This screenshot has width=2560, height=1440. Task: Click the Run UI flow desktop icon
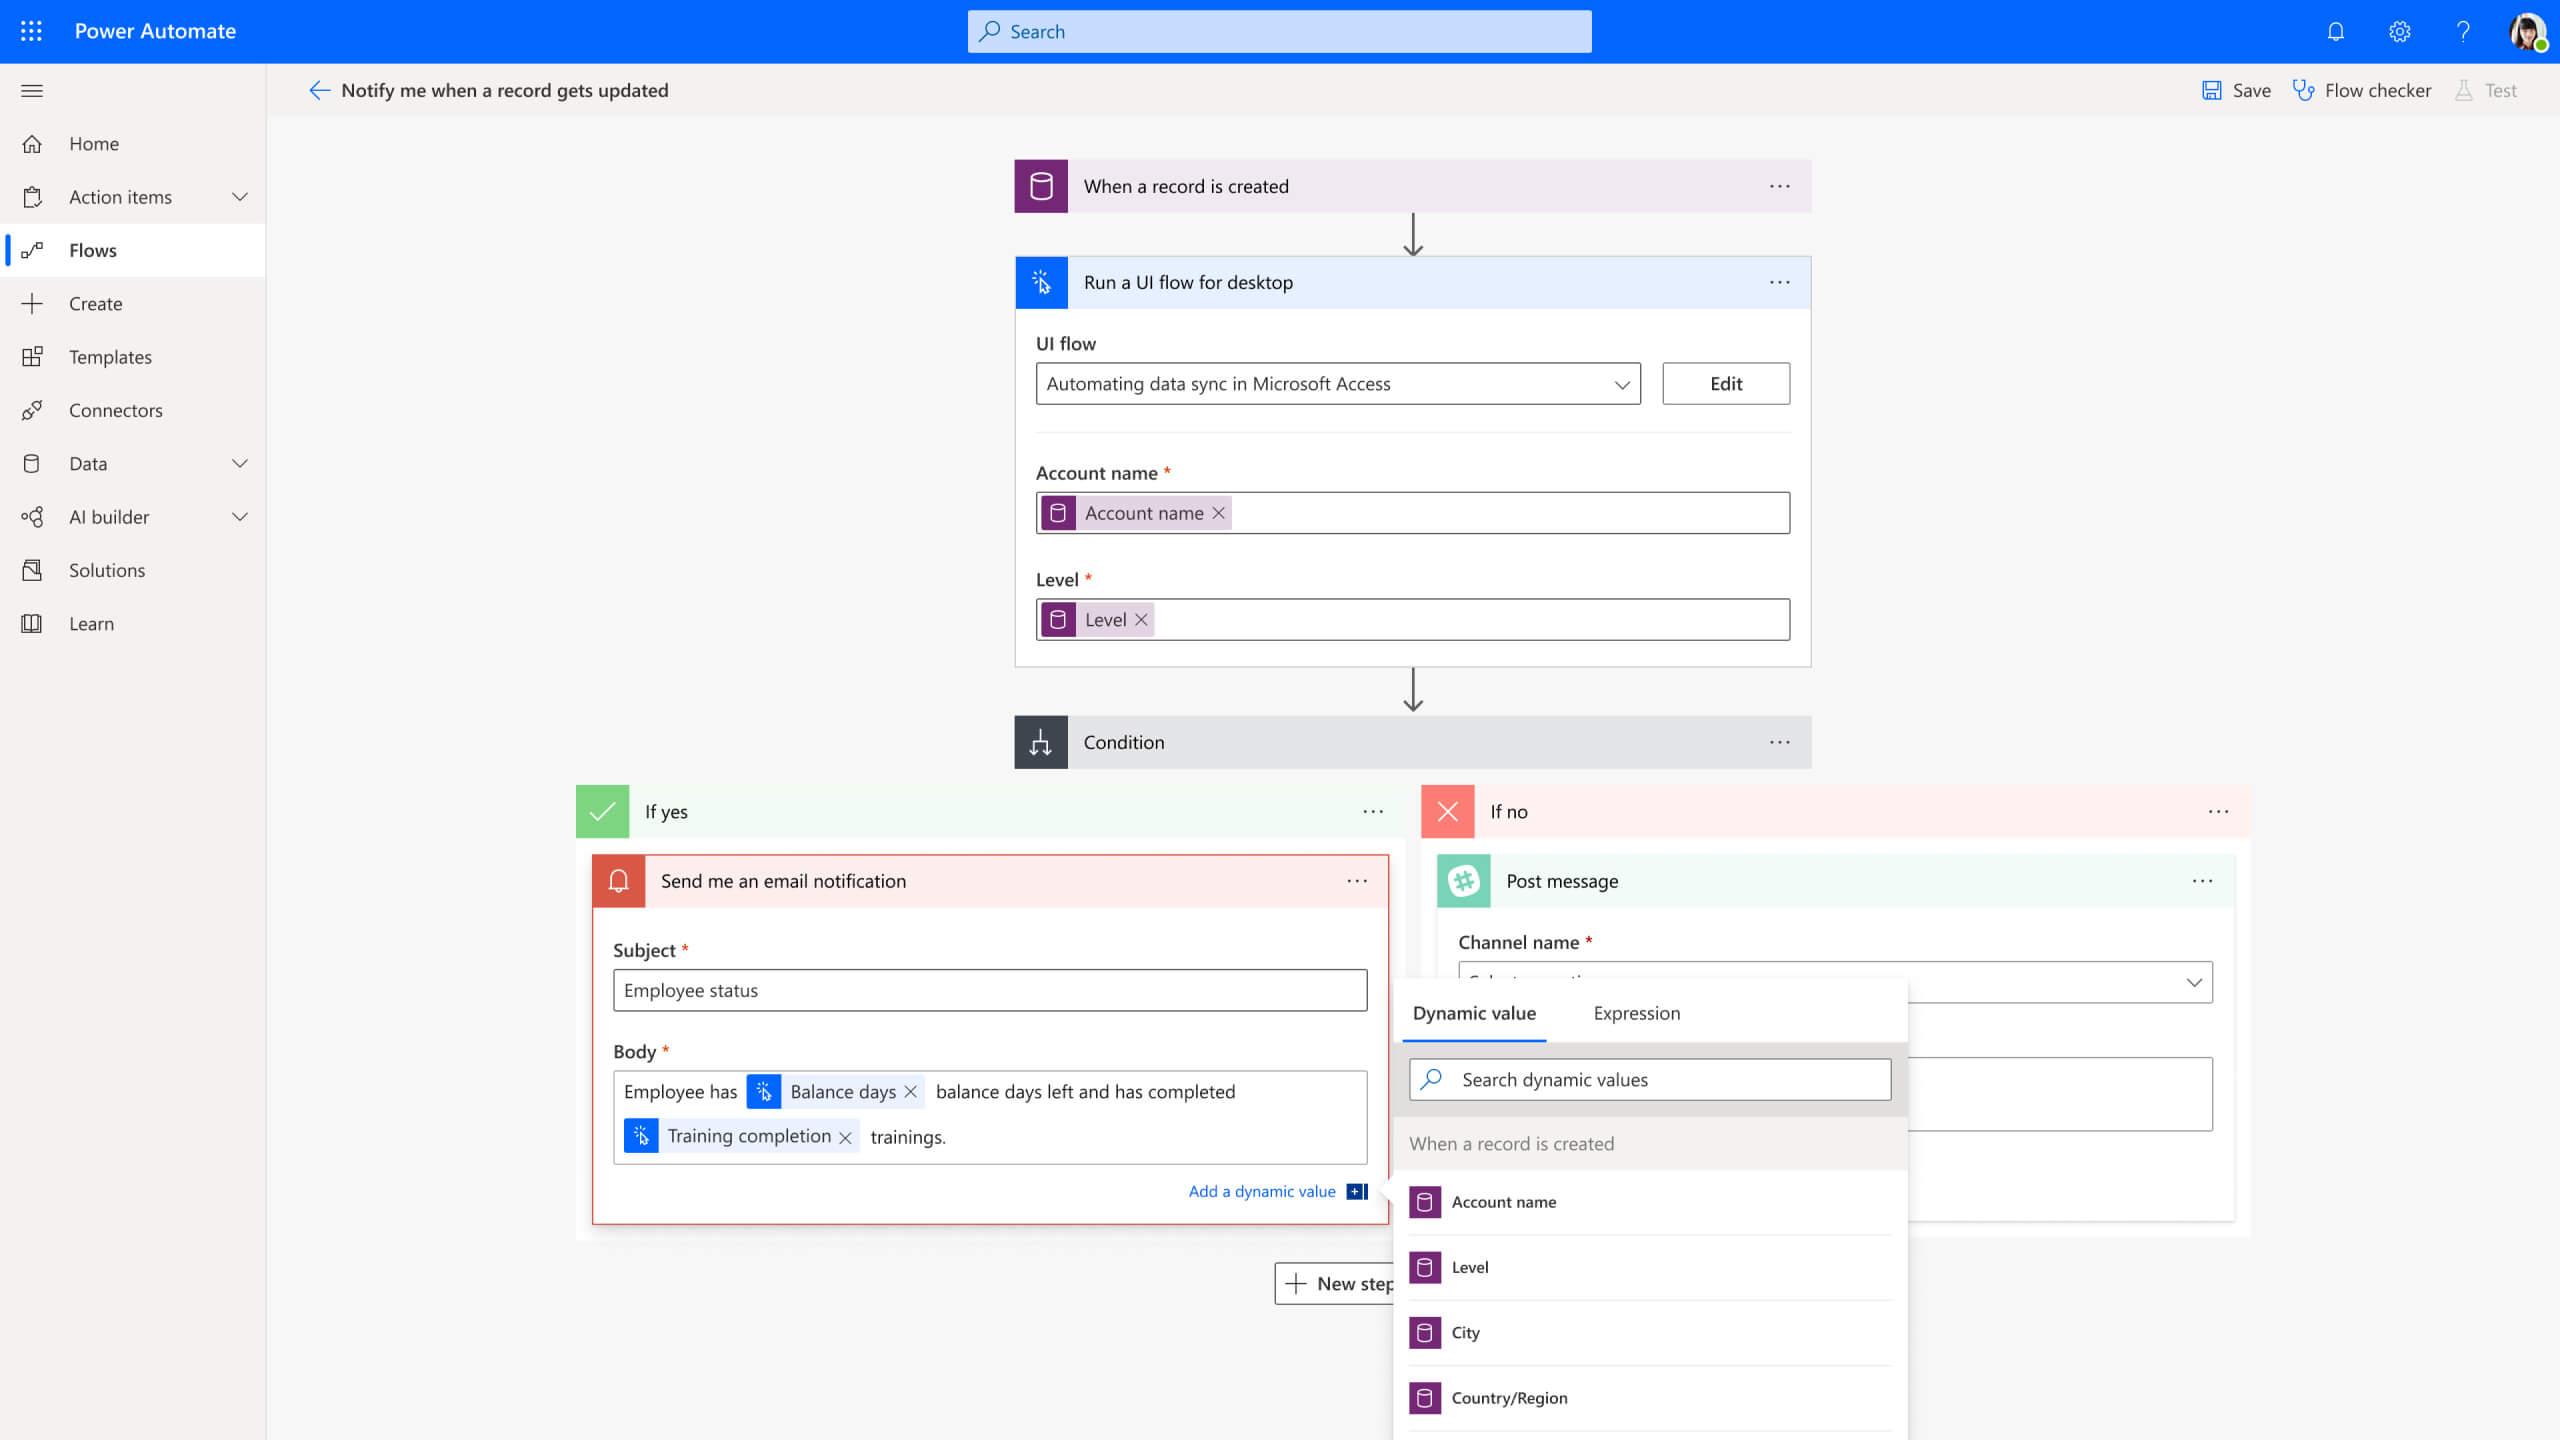[x=1041, y=281]
